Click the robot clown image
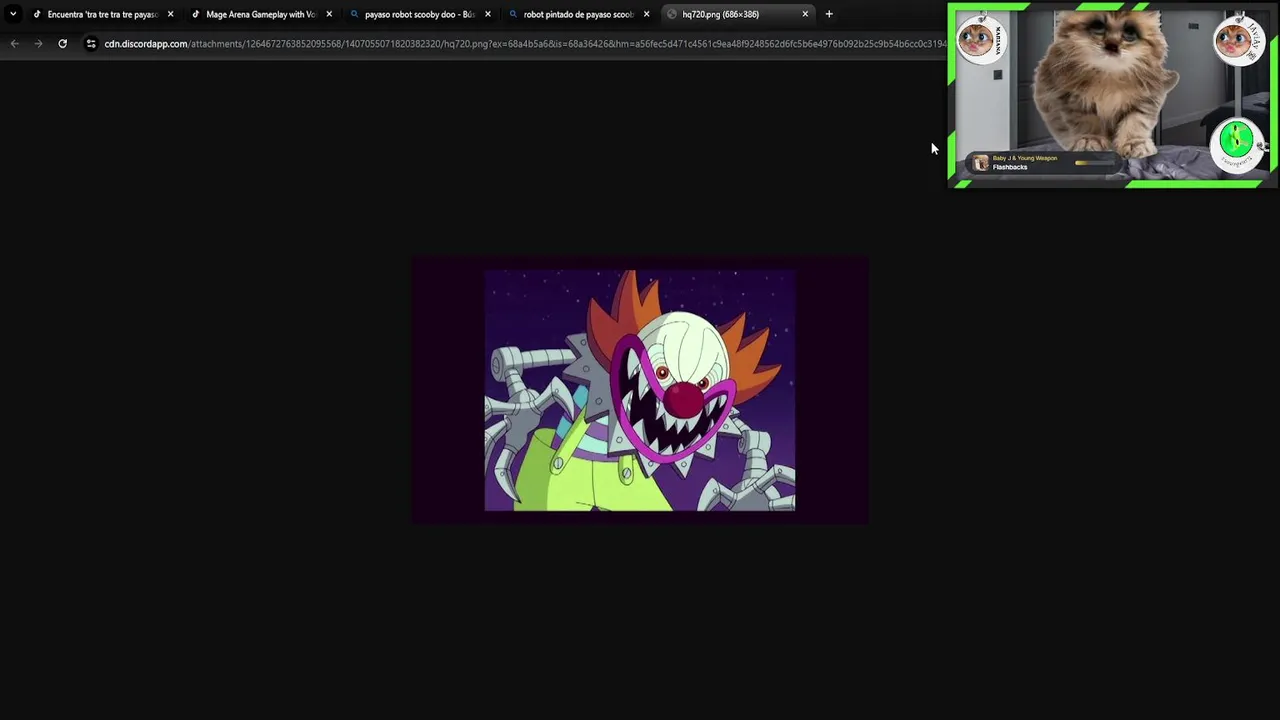This screenshot has height=720, width=1280. [640, 390]
